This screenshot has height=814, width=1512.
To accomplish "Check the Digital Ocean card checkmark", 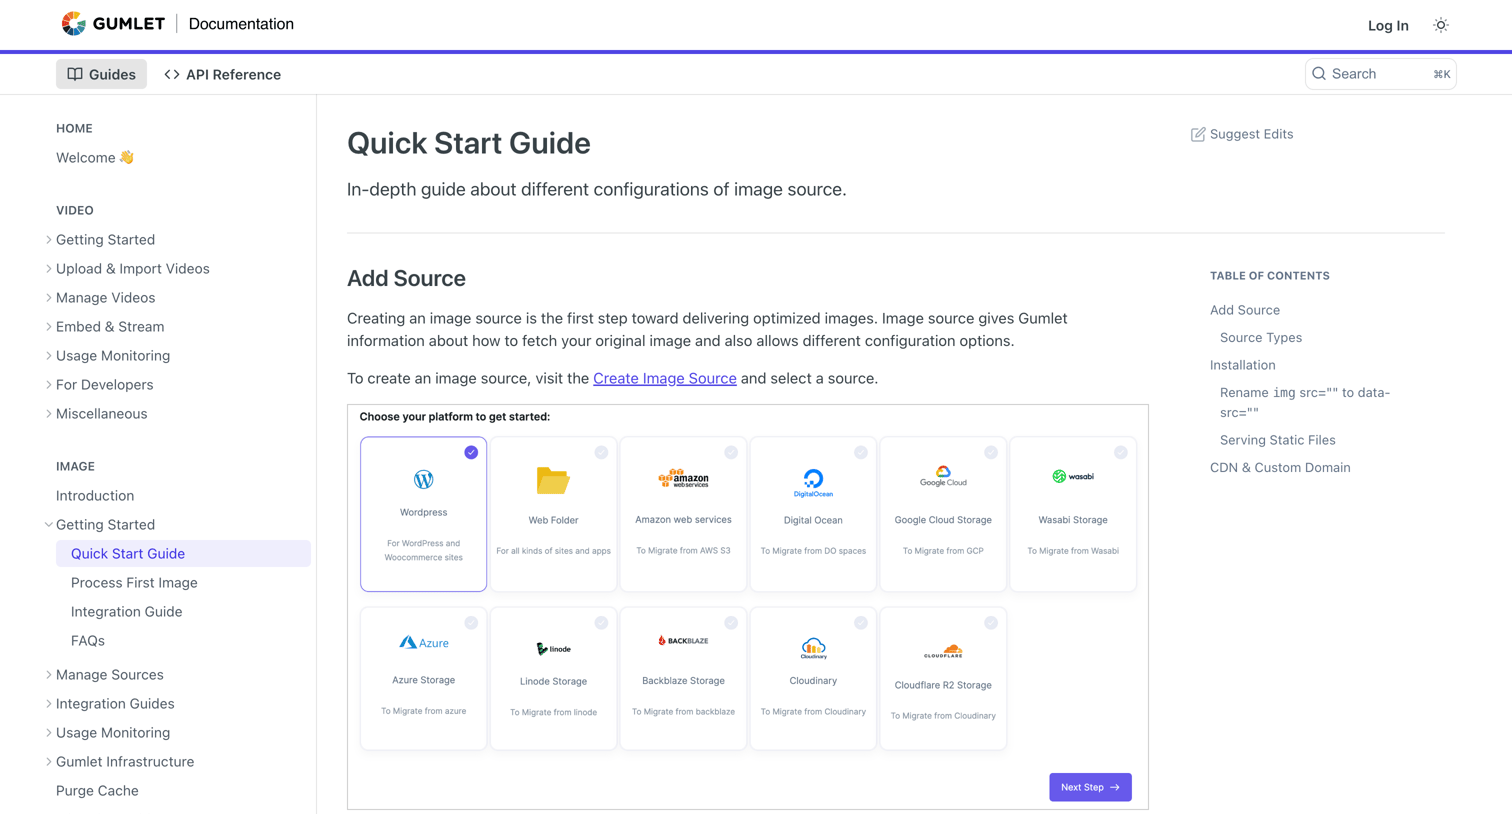I will (x=861, y=452).
